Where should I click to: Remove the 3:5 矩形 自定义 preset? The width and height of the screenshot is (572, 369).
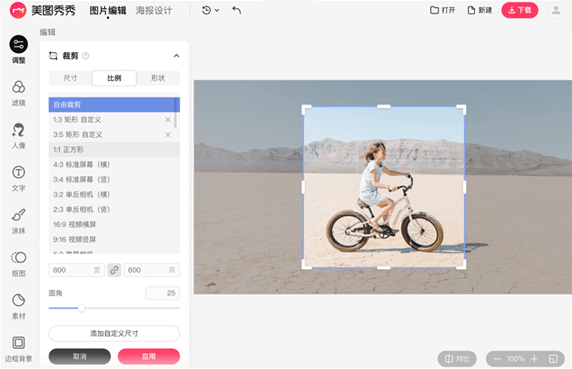pos(168,135)
